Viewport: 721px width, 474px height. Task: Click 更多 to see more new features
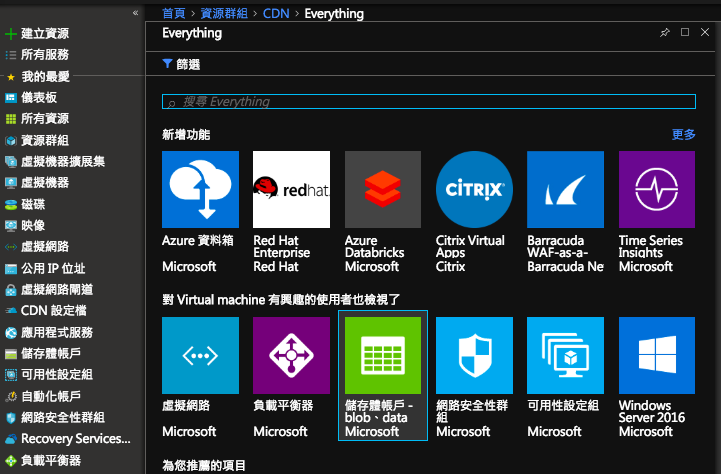(683, 134)
